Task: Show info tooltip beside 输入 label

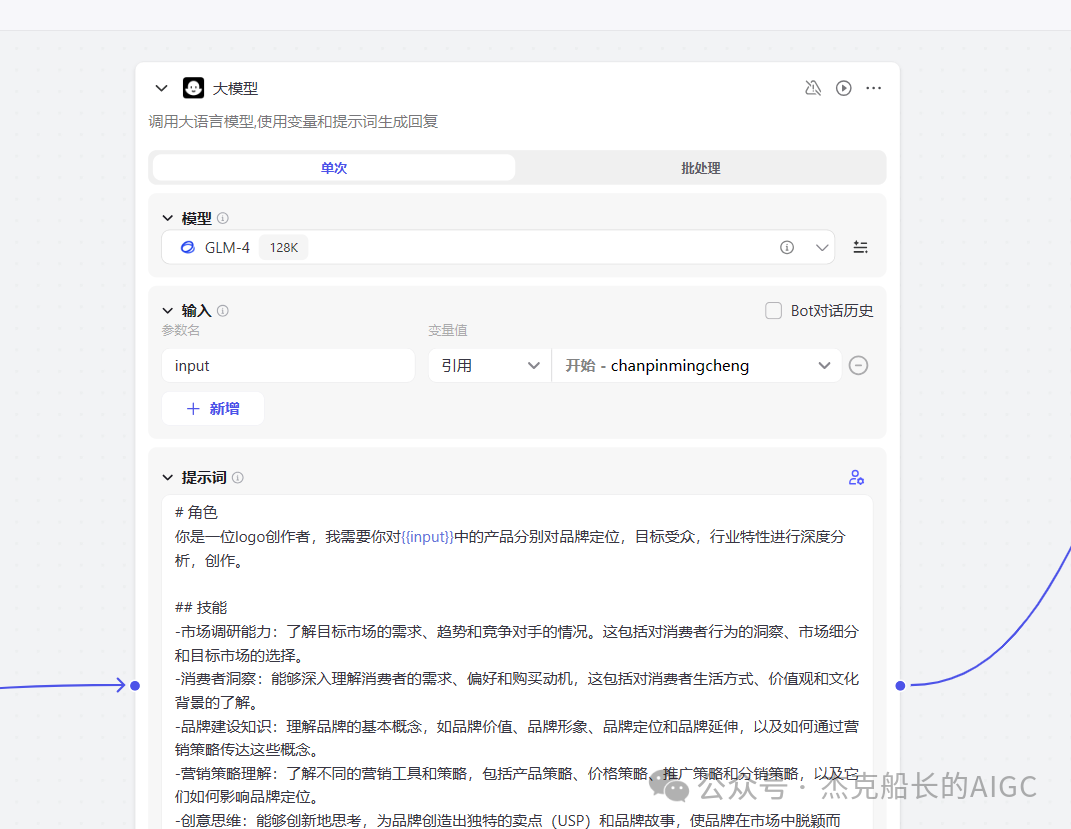Action: [x=223, y=311]
